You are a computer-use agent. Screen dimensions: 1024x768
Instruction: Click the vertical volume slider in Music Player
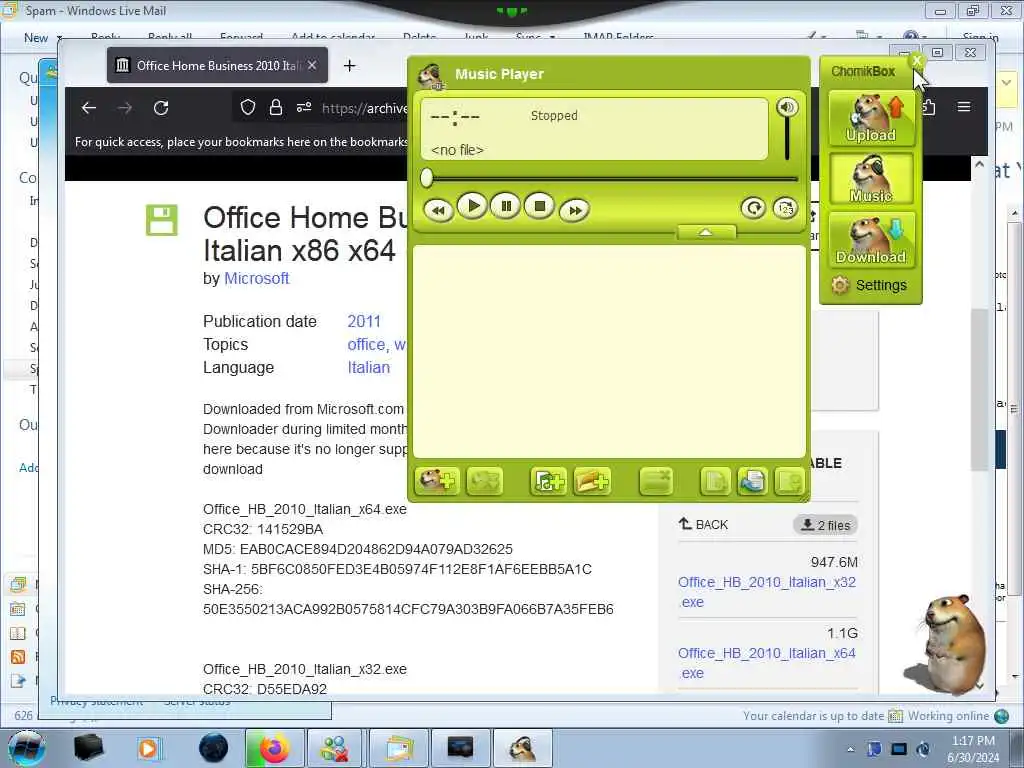pos(787,139)
